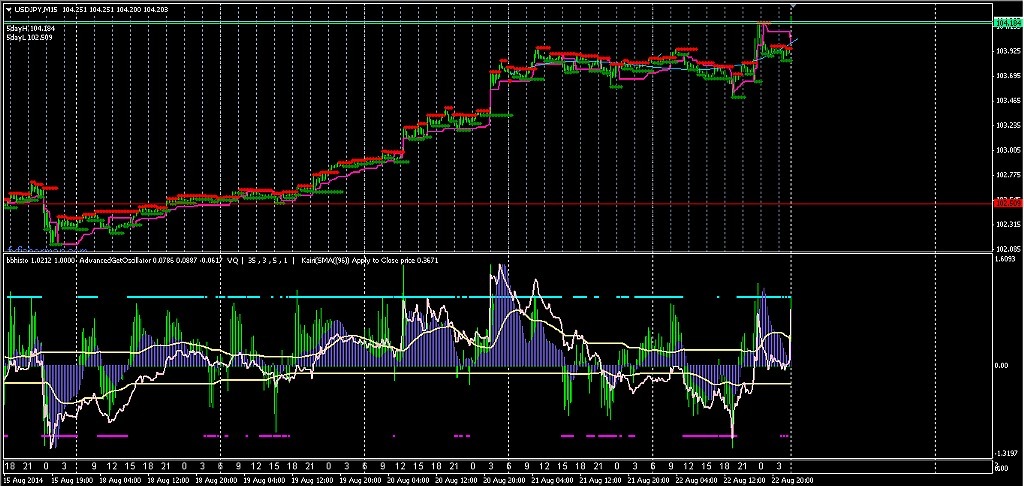Select the green 5-day high horizontal line
This screenshot has height=486, width=1024.
pos(400,21)
